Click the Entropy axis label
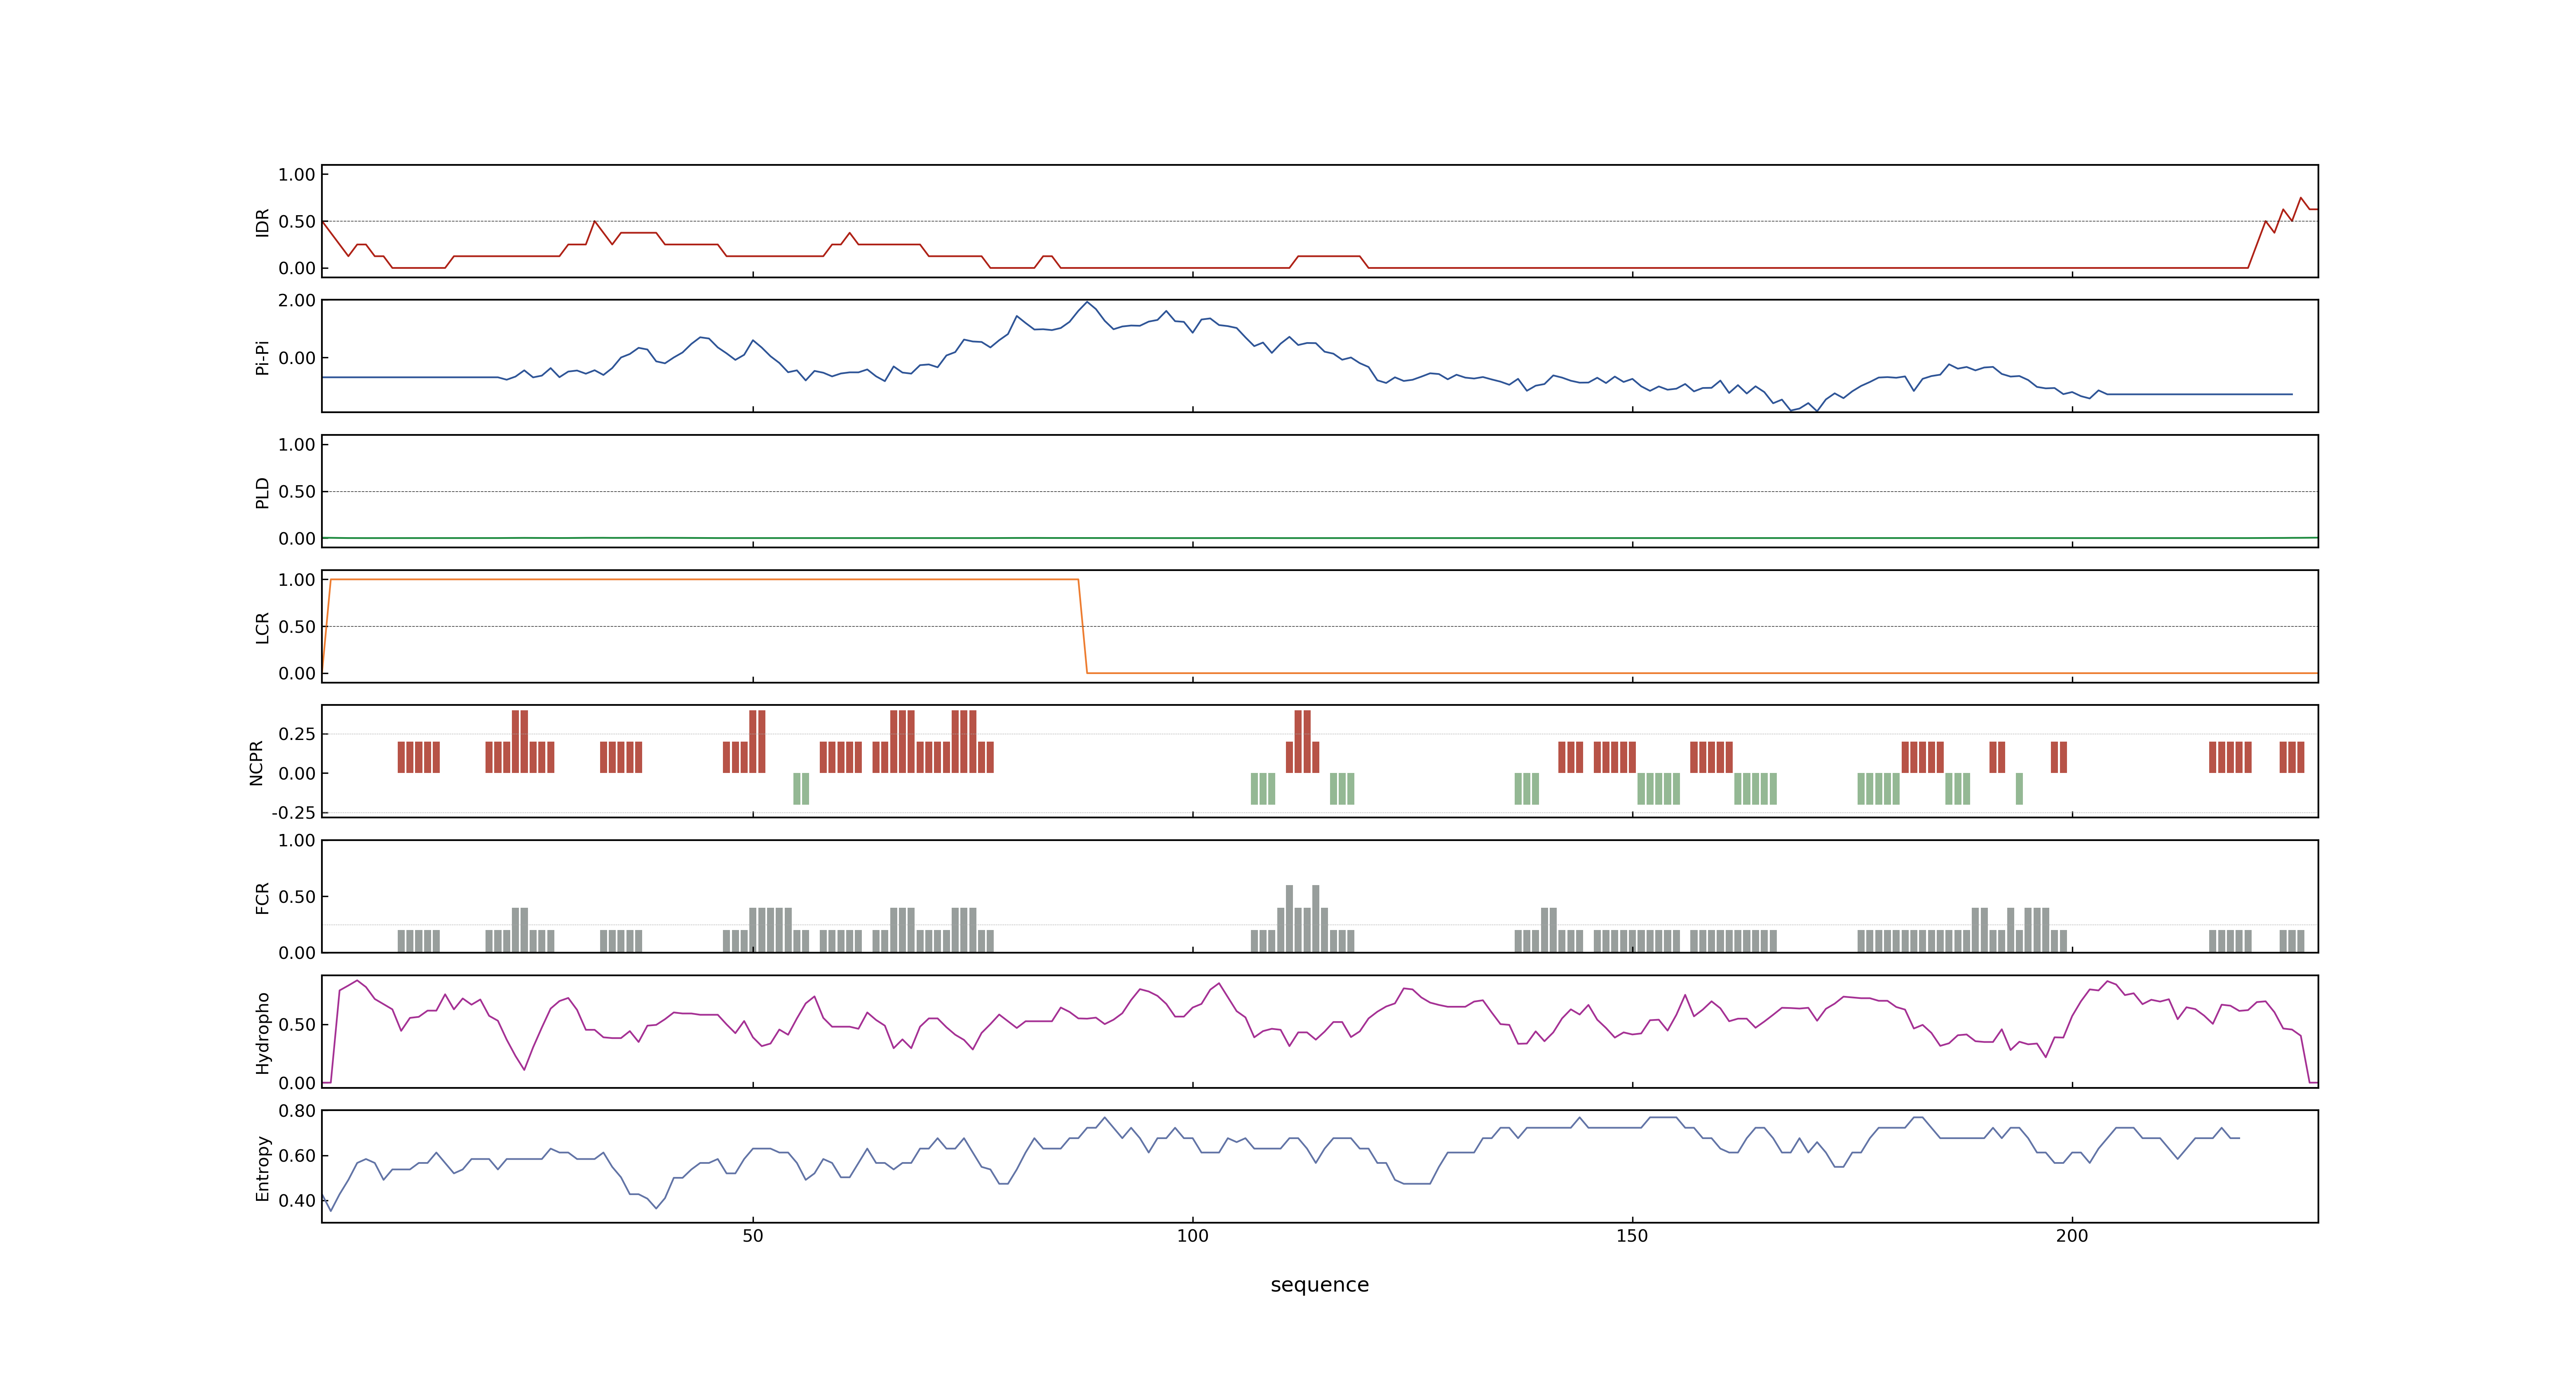Viewport: 2576px width, 1374px height. pos(262,1167)
